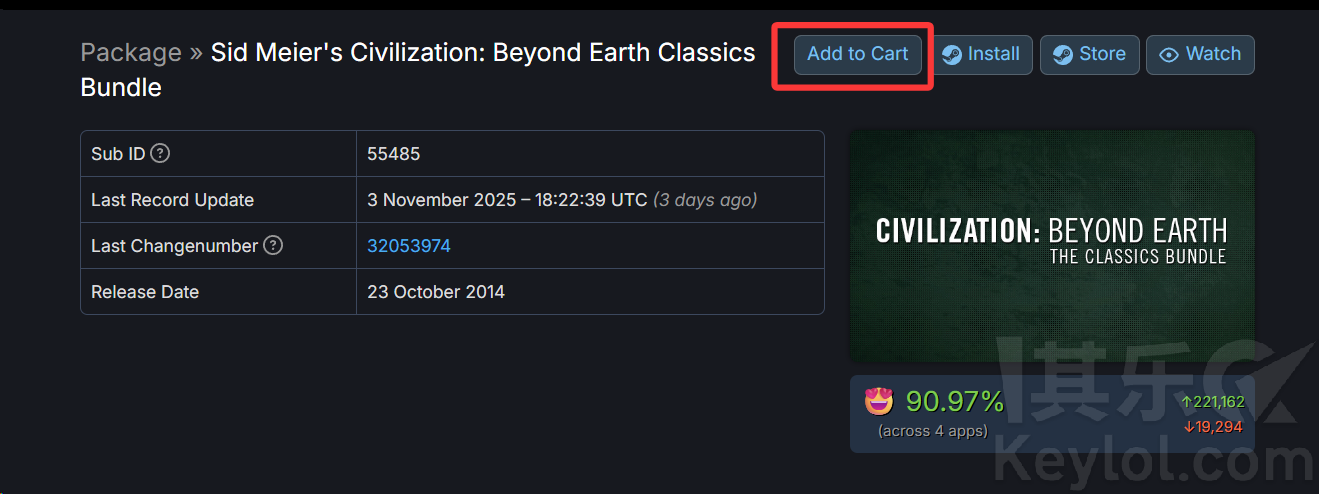Click the Beyond Earth Classics Bundle image
The height and width of the screenshot is (494, 1319).
[x=1051, y=245]
